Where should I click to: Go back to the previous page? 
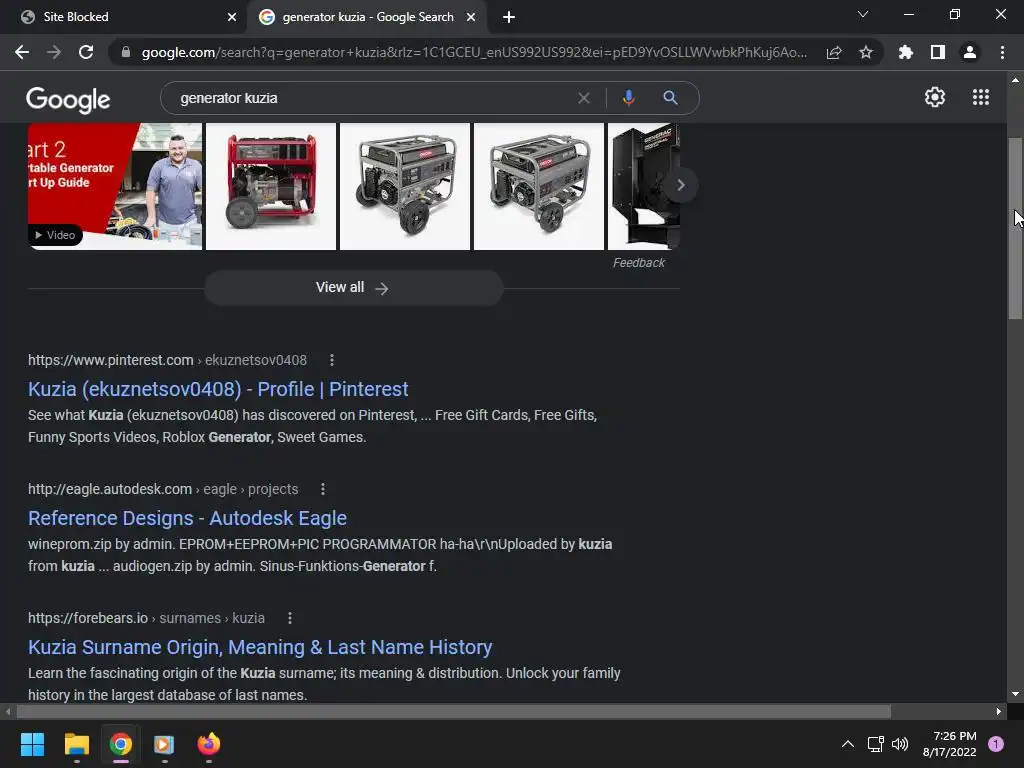point(22,52)
